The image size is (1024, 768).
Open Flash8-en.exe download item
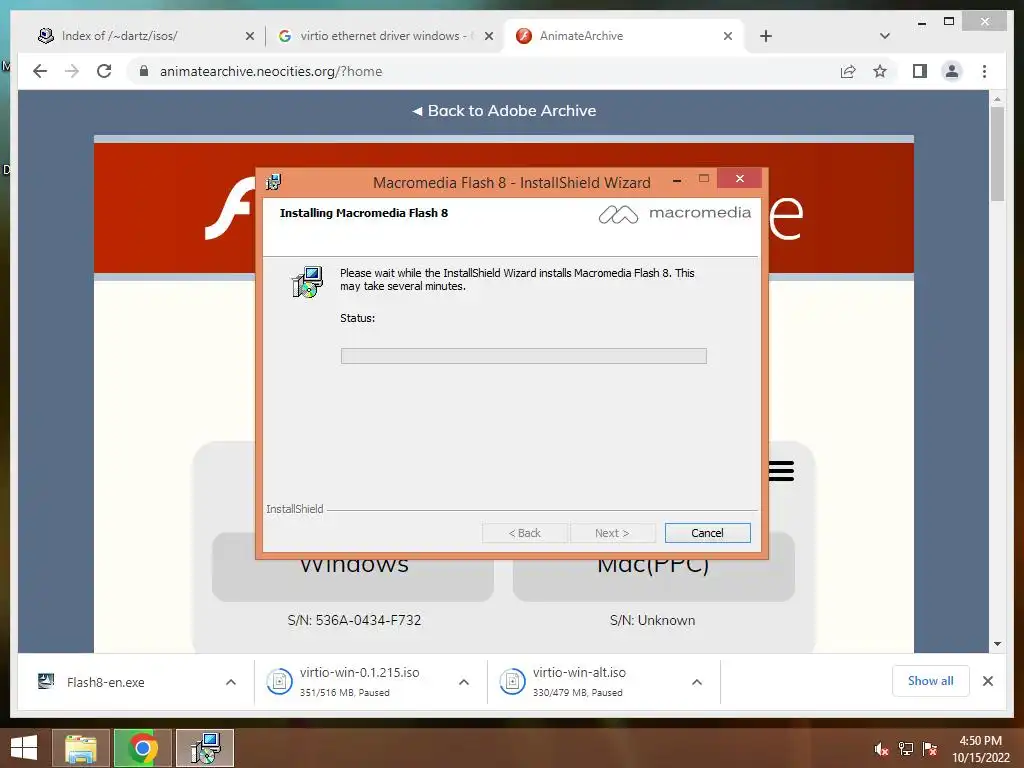(105, 682)
